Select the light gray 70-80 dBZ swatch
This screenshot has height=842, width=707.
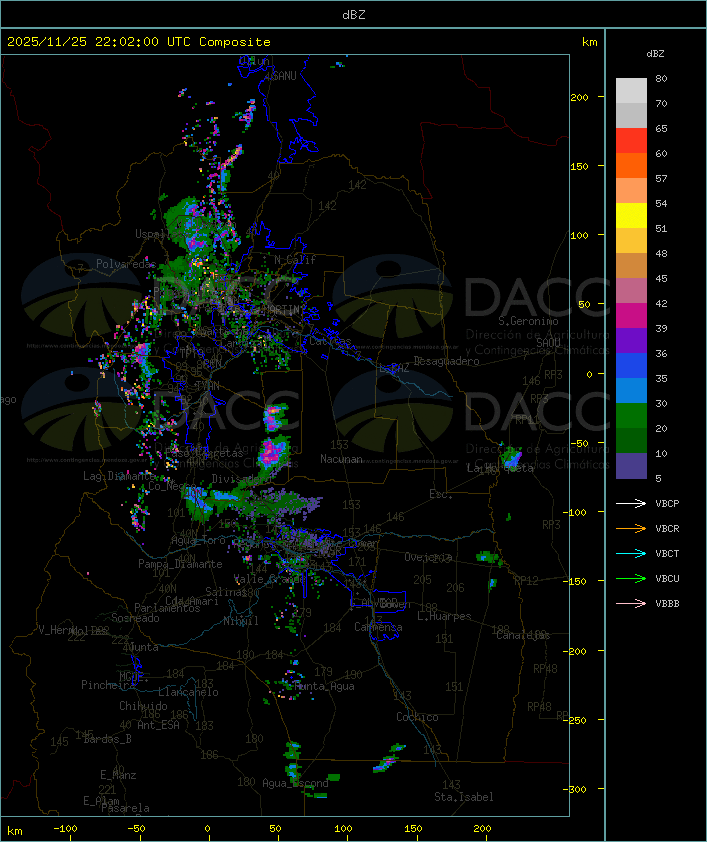pos(631,91)
